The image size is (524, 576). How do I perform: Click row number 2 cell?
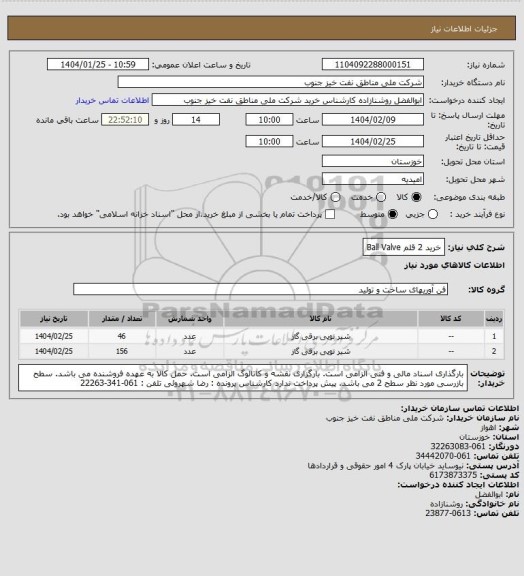click(x=494, y=351)
